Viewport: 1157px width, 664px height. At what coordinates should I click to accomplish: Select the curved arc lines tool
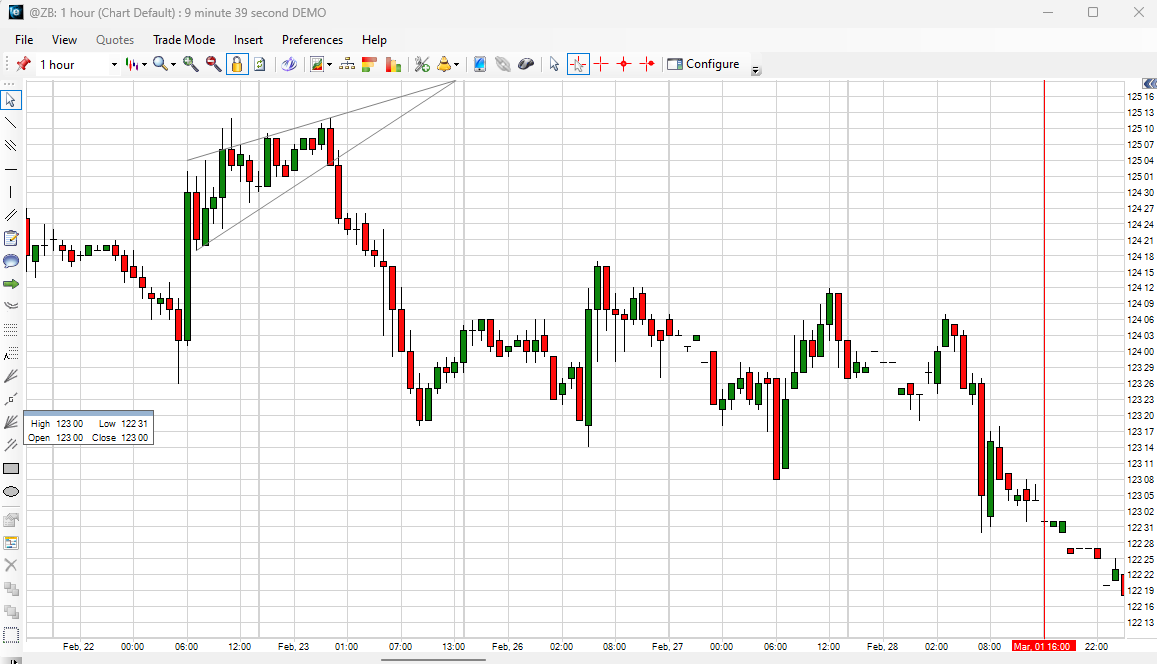pyautogui.click(x=11, y=305)
